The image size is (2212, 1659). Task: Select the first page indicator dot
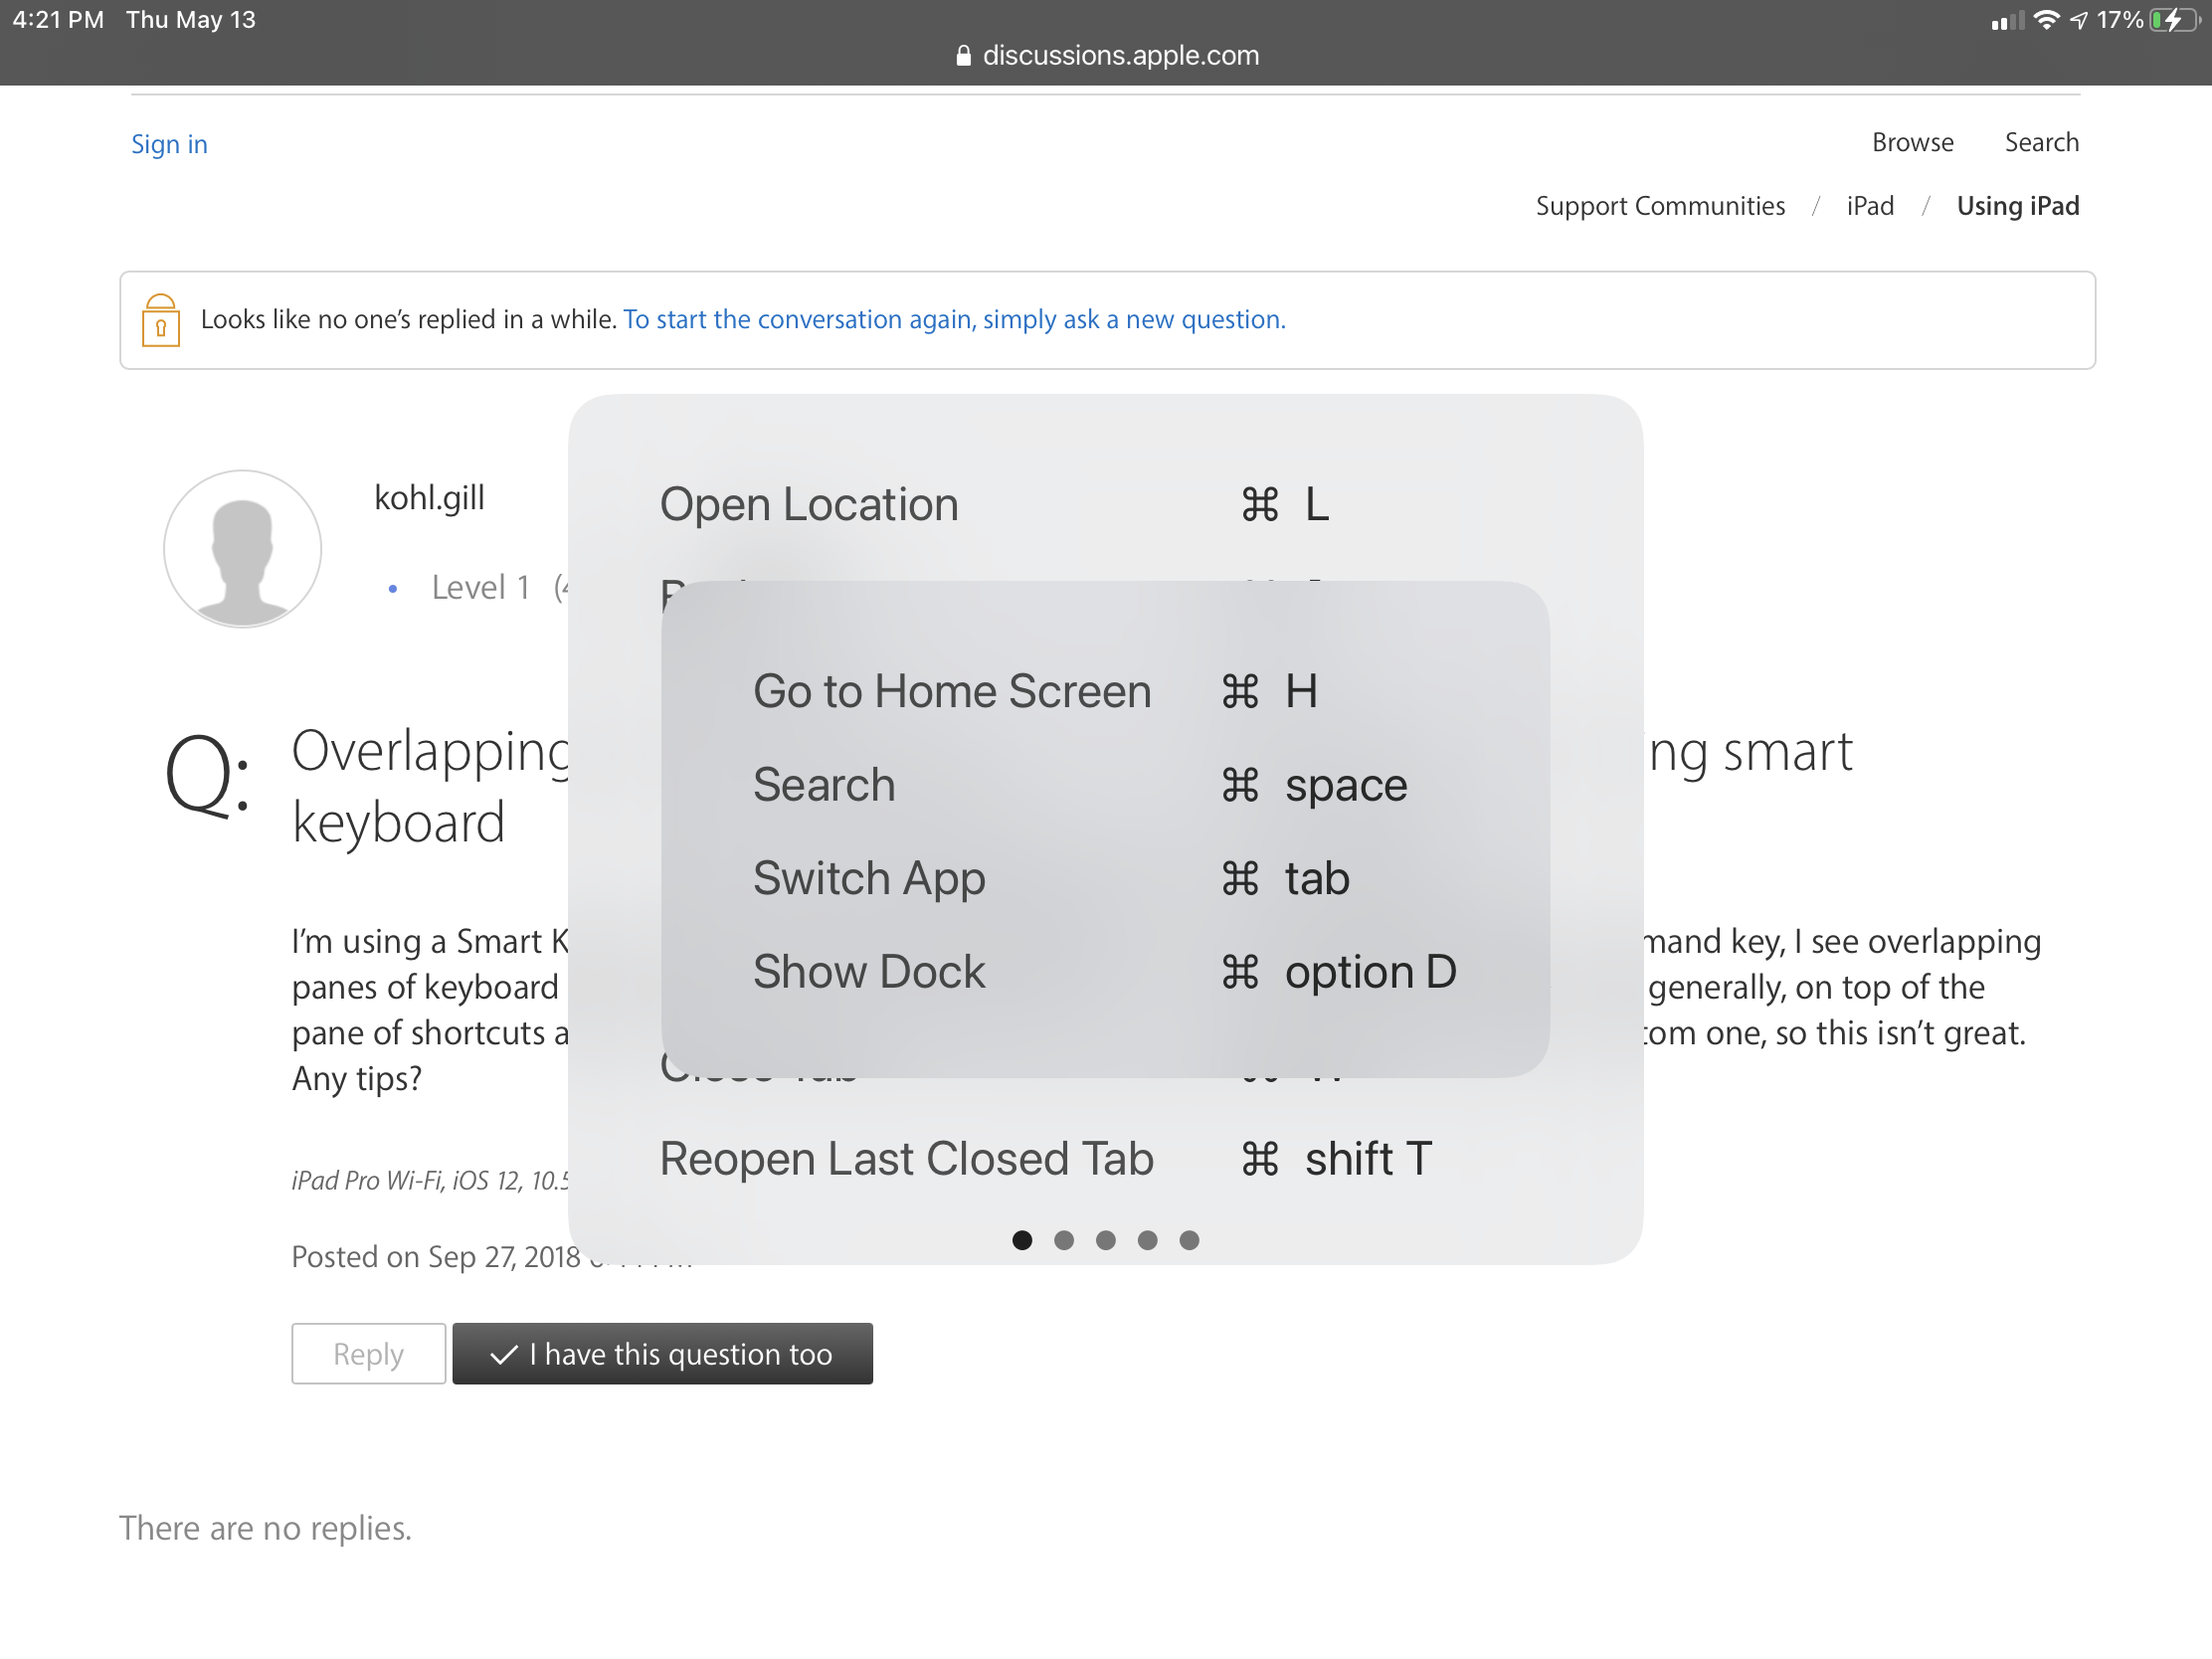[x=1022, y=1240]
